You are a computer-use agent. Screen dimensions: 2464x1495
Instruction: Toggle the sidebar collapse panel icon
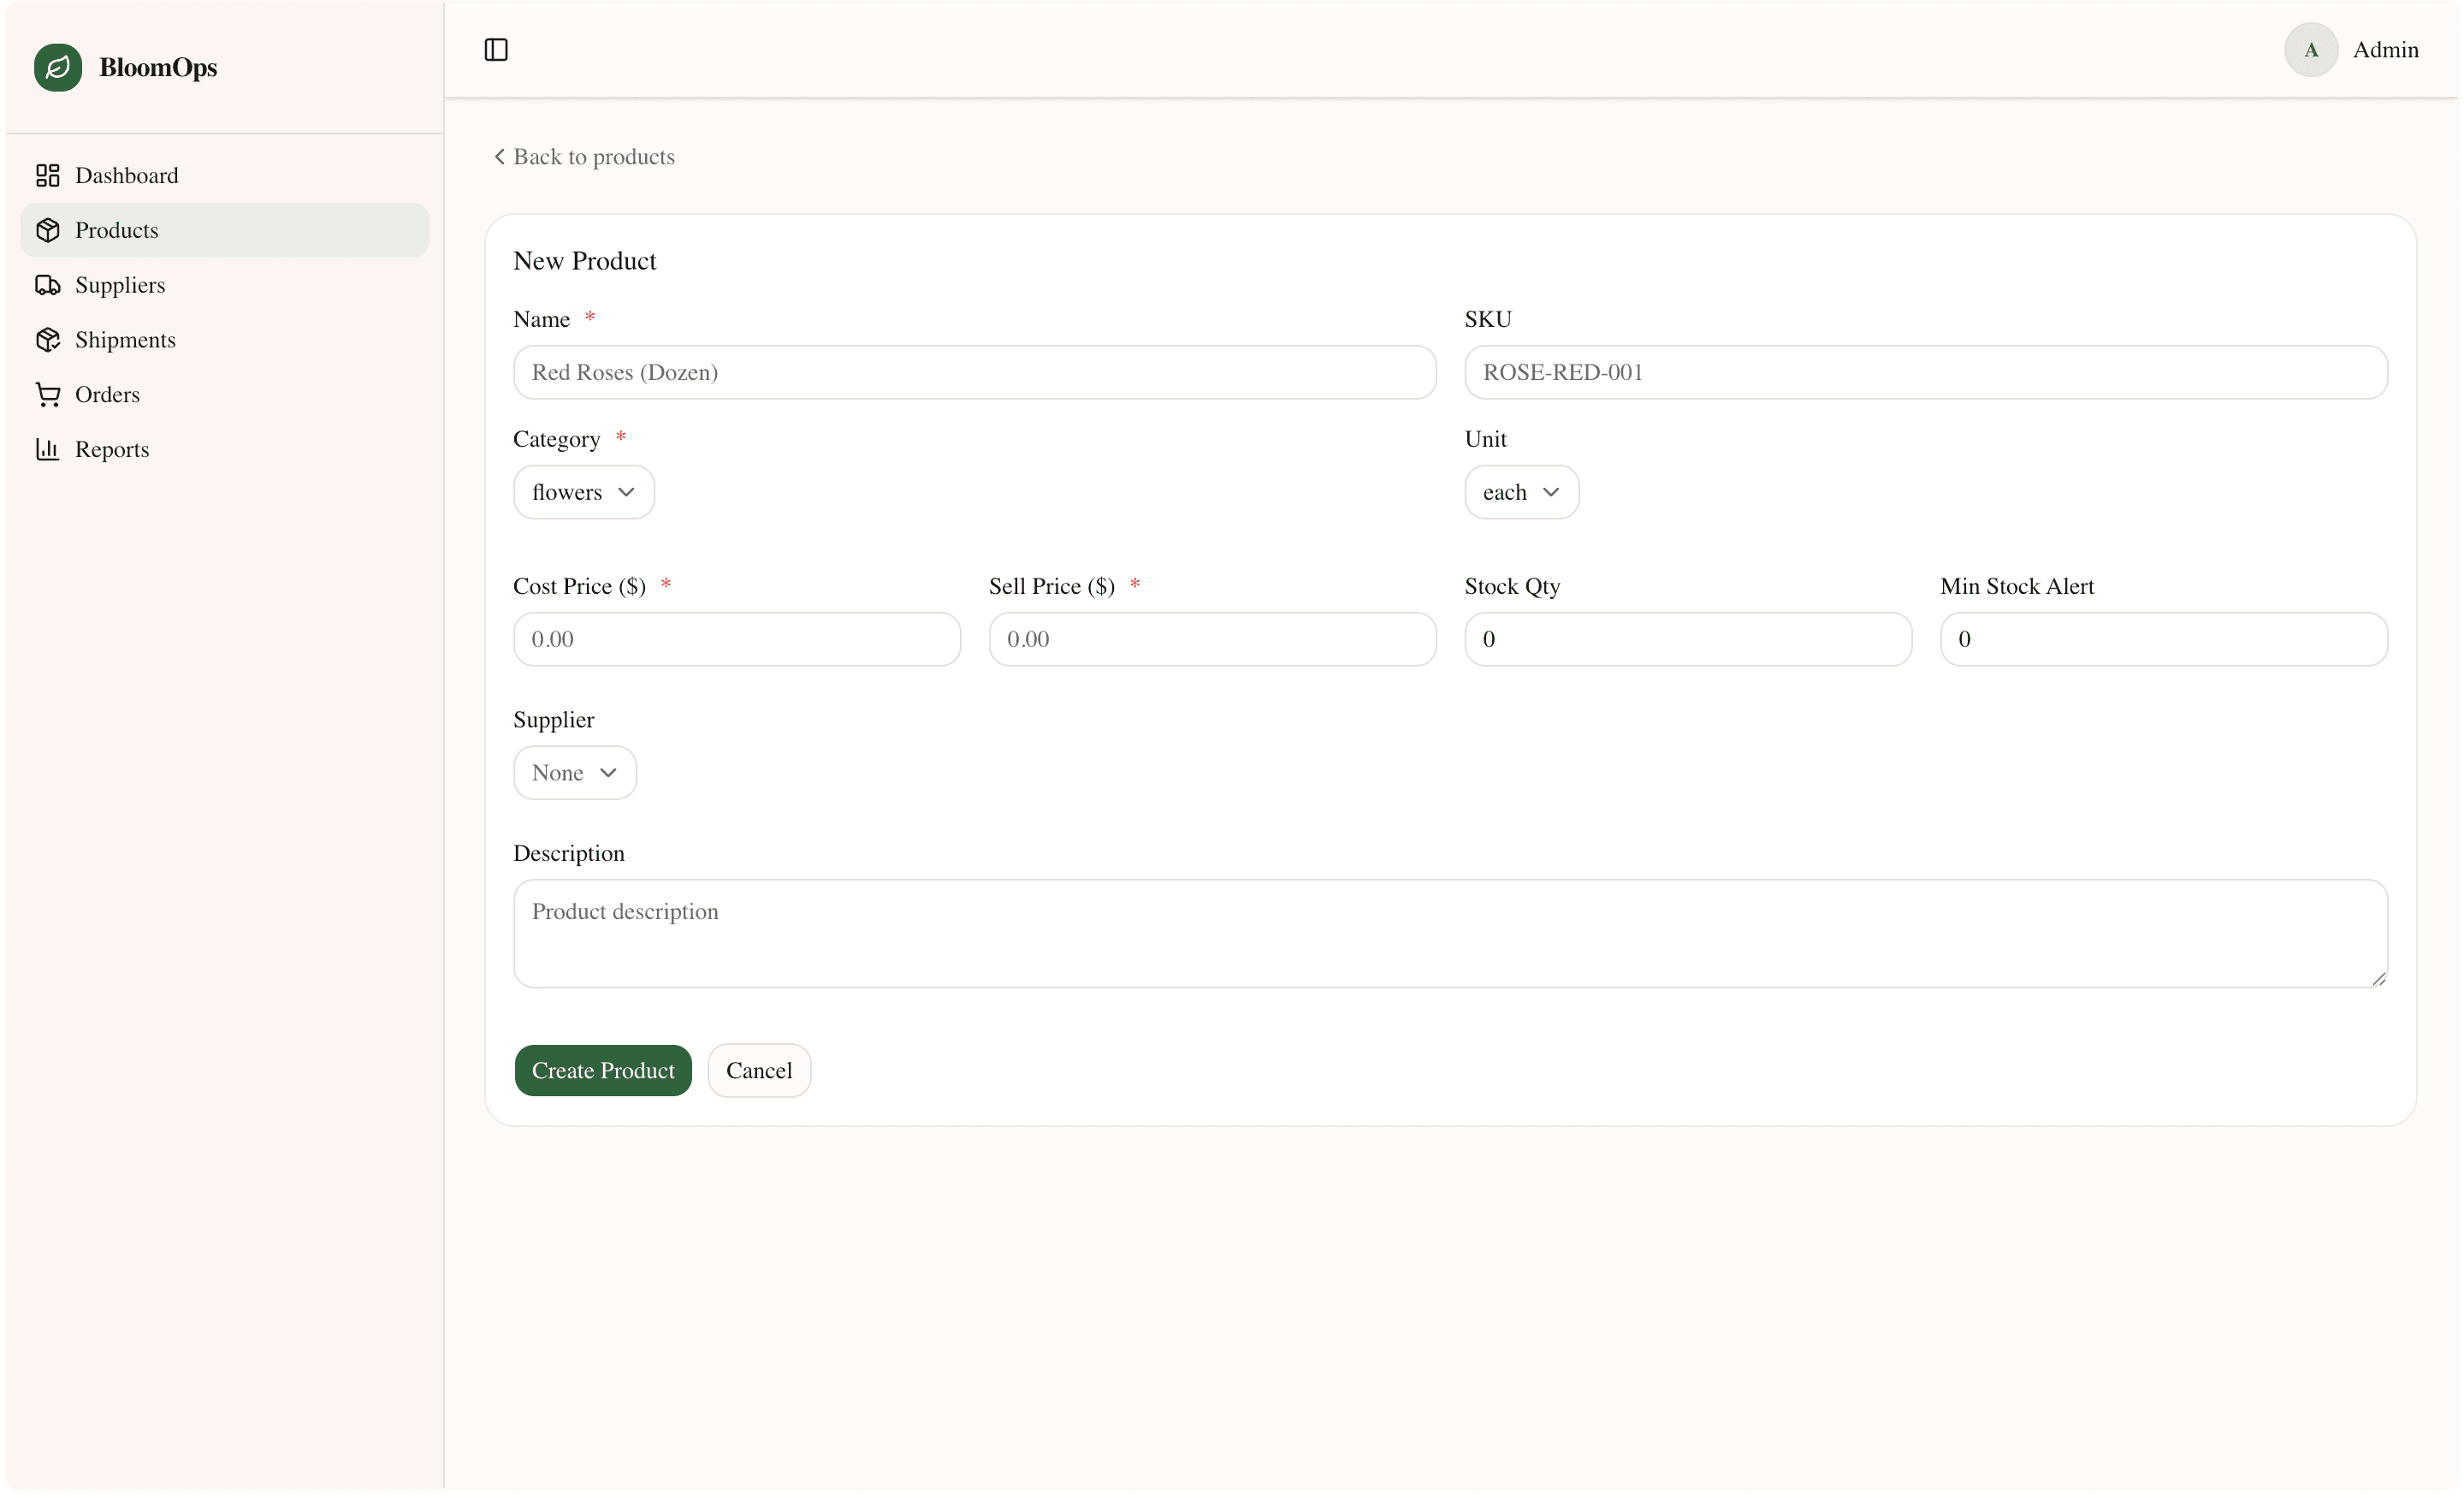coord(496,49)
